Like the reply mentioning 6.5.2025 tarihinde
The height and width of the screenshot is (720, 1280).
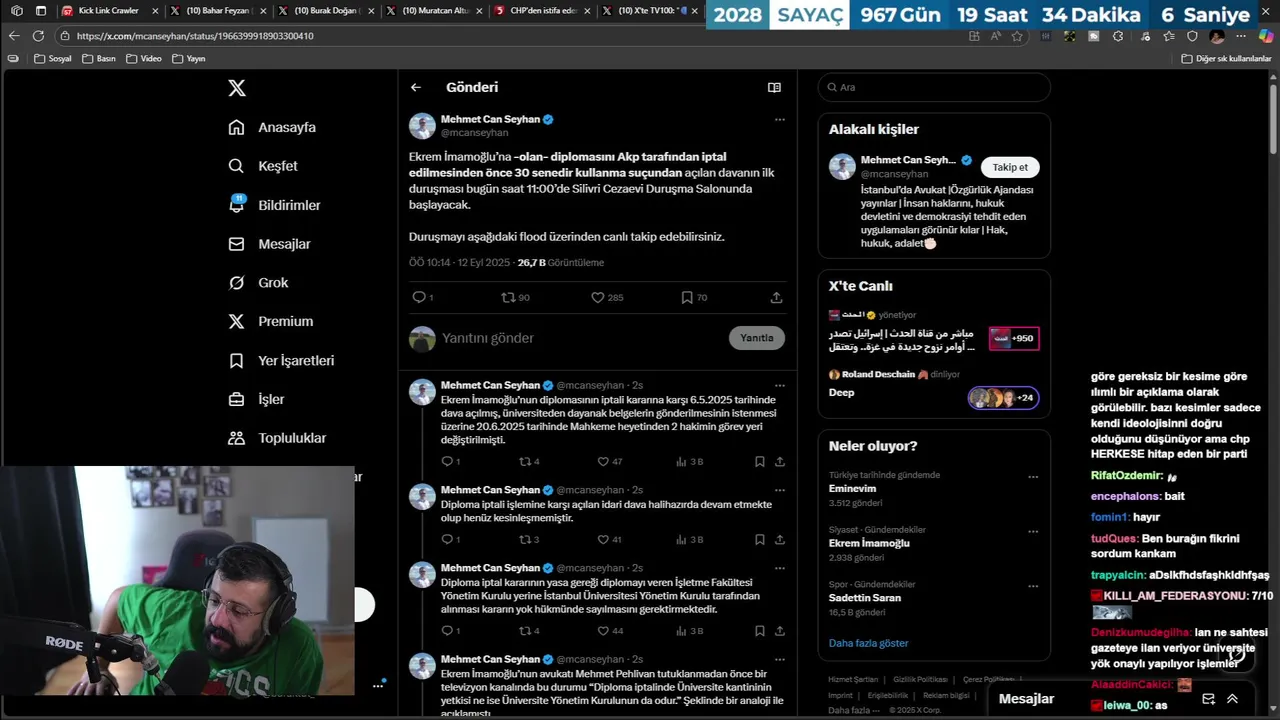610,461
